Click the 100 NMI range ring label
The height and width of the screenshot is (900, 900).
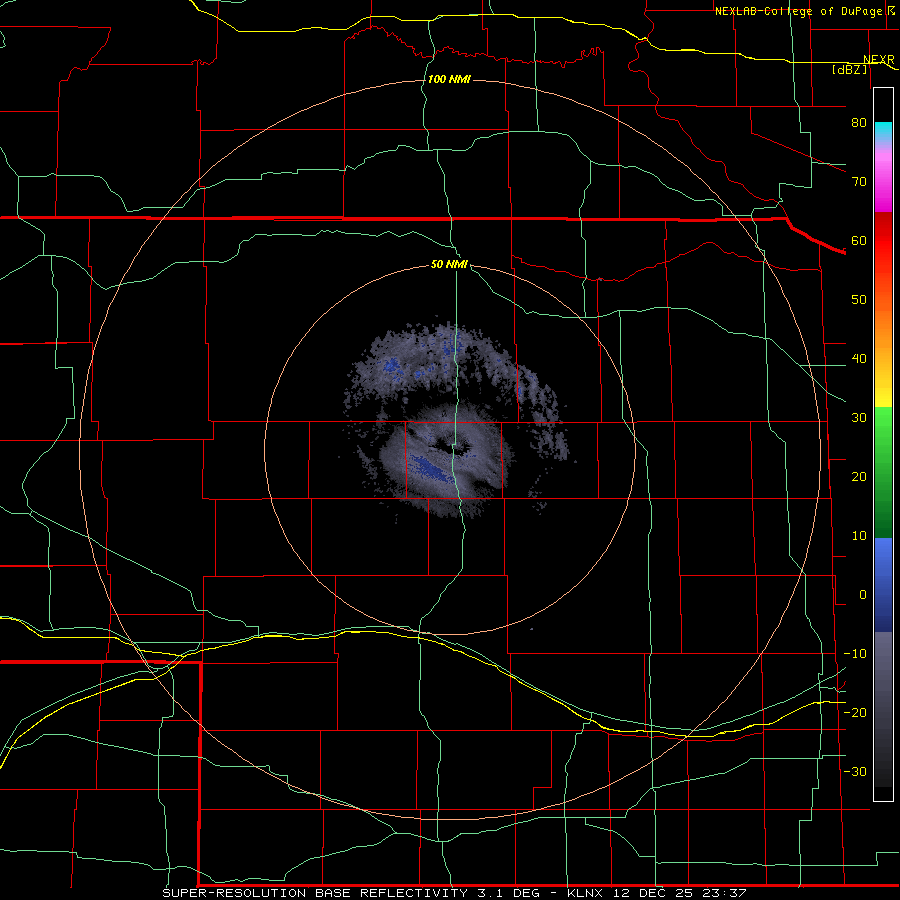tap(449, 79)
